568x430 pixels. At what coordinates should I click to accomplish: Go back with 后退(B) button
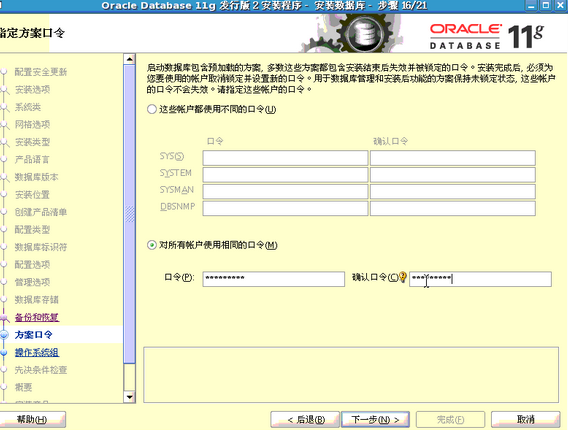(x=305, y=419)
